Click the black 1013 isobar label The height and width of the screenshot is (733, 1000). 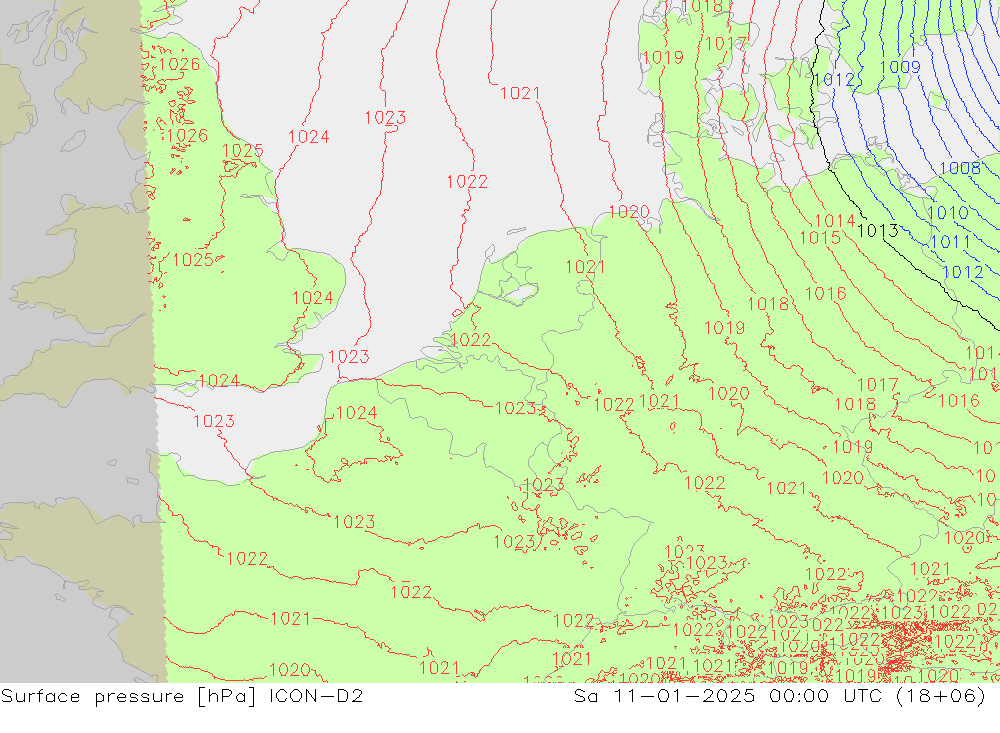[878, 230]
